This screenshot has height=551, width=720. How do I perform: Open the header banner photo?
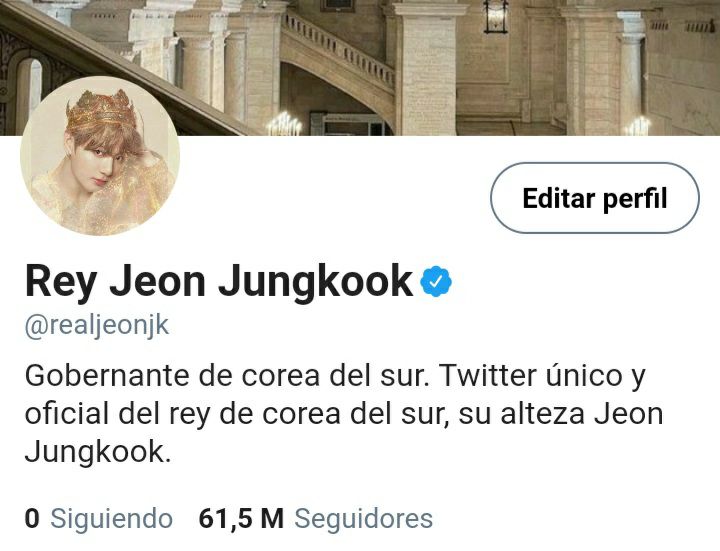point(360,67)
